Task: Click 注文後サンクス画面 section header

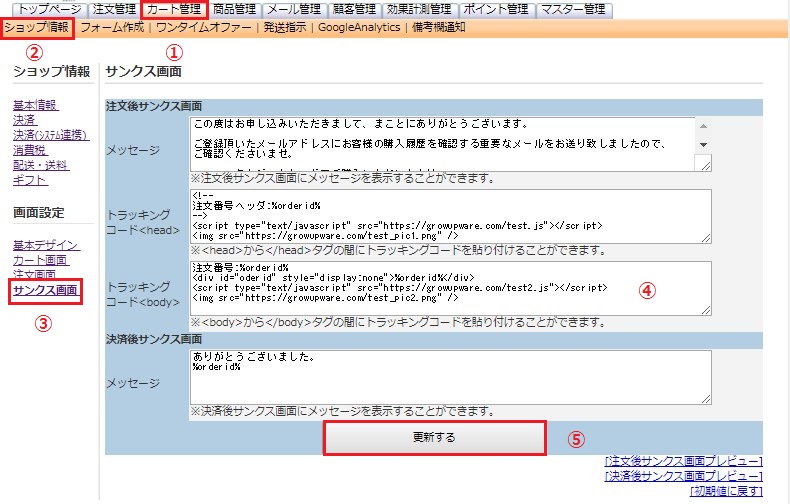Action: [x=154, y=106]
